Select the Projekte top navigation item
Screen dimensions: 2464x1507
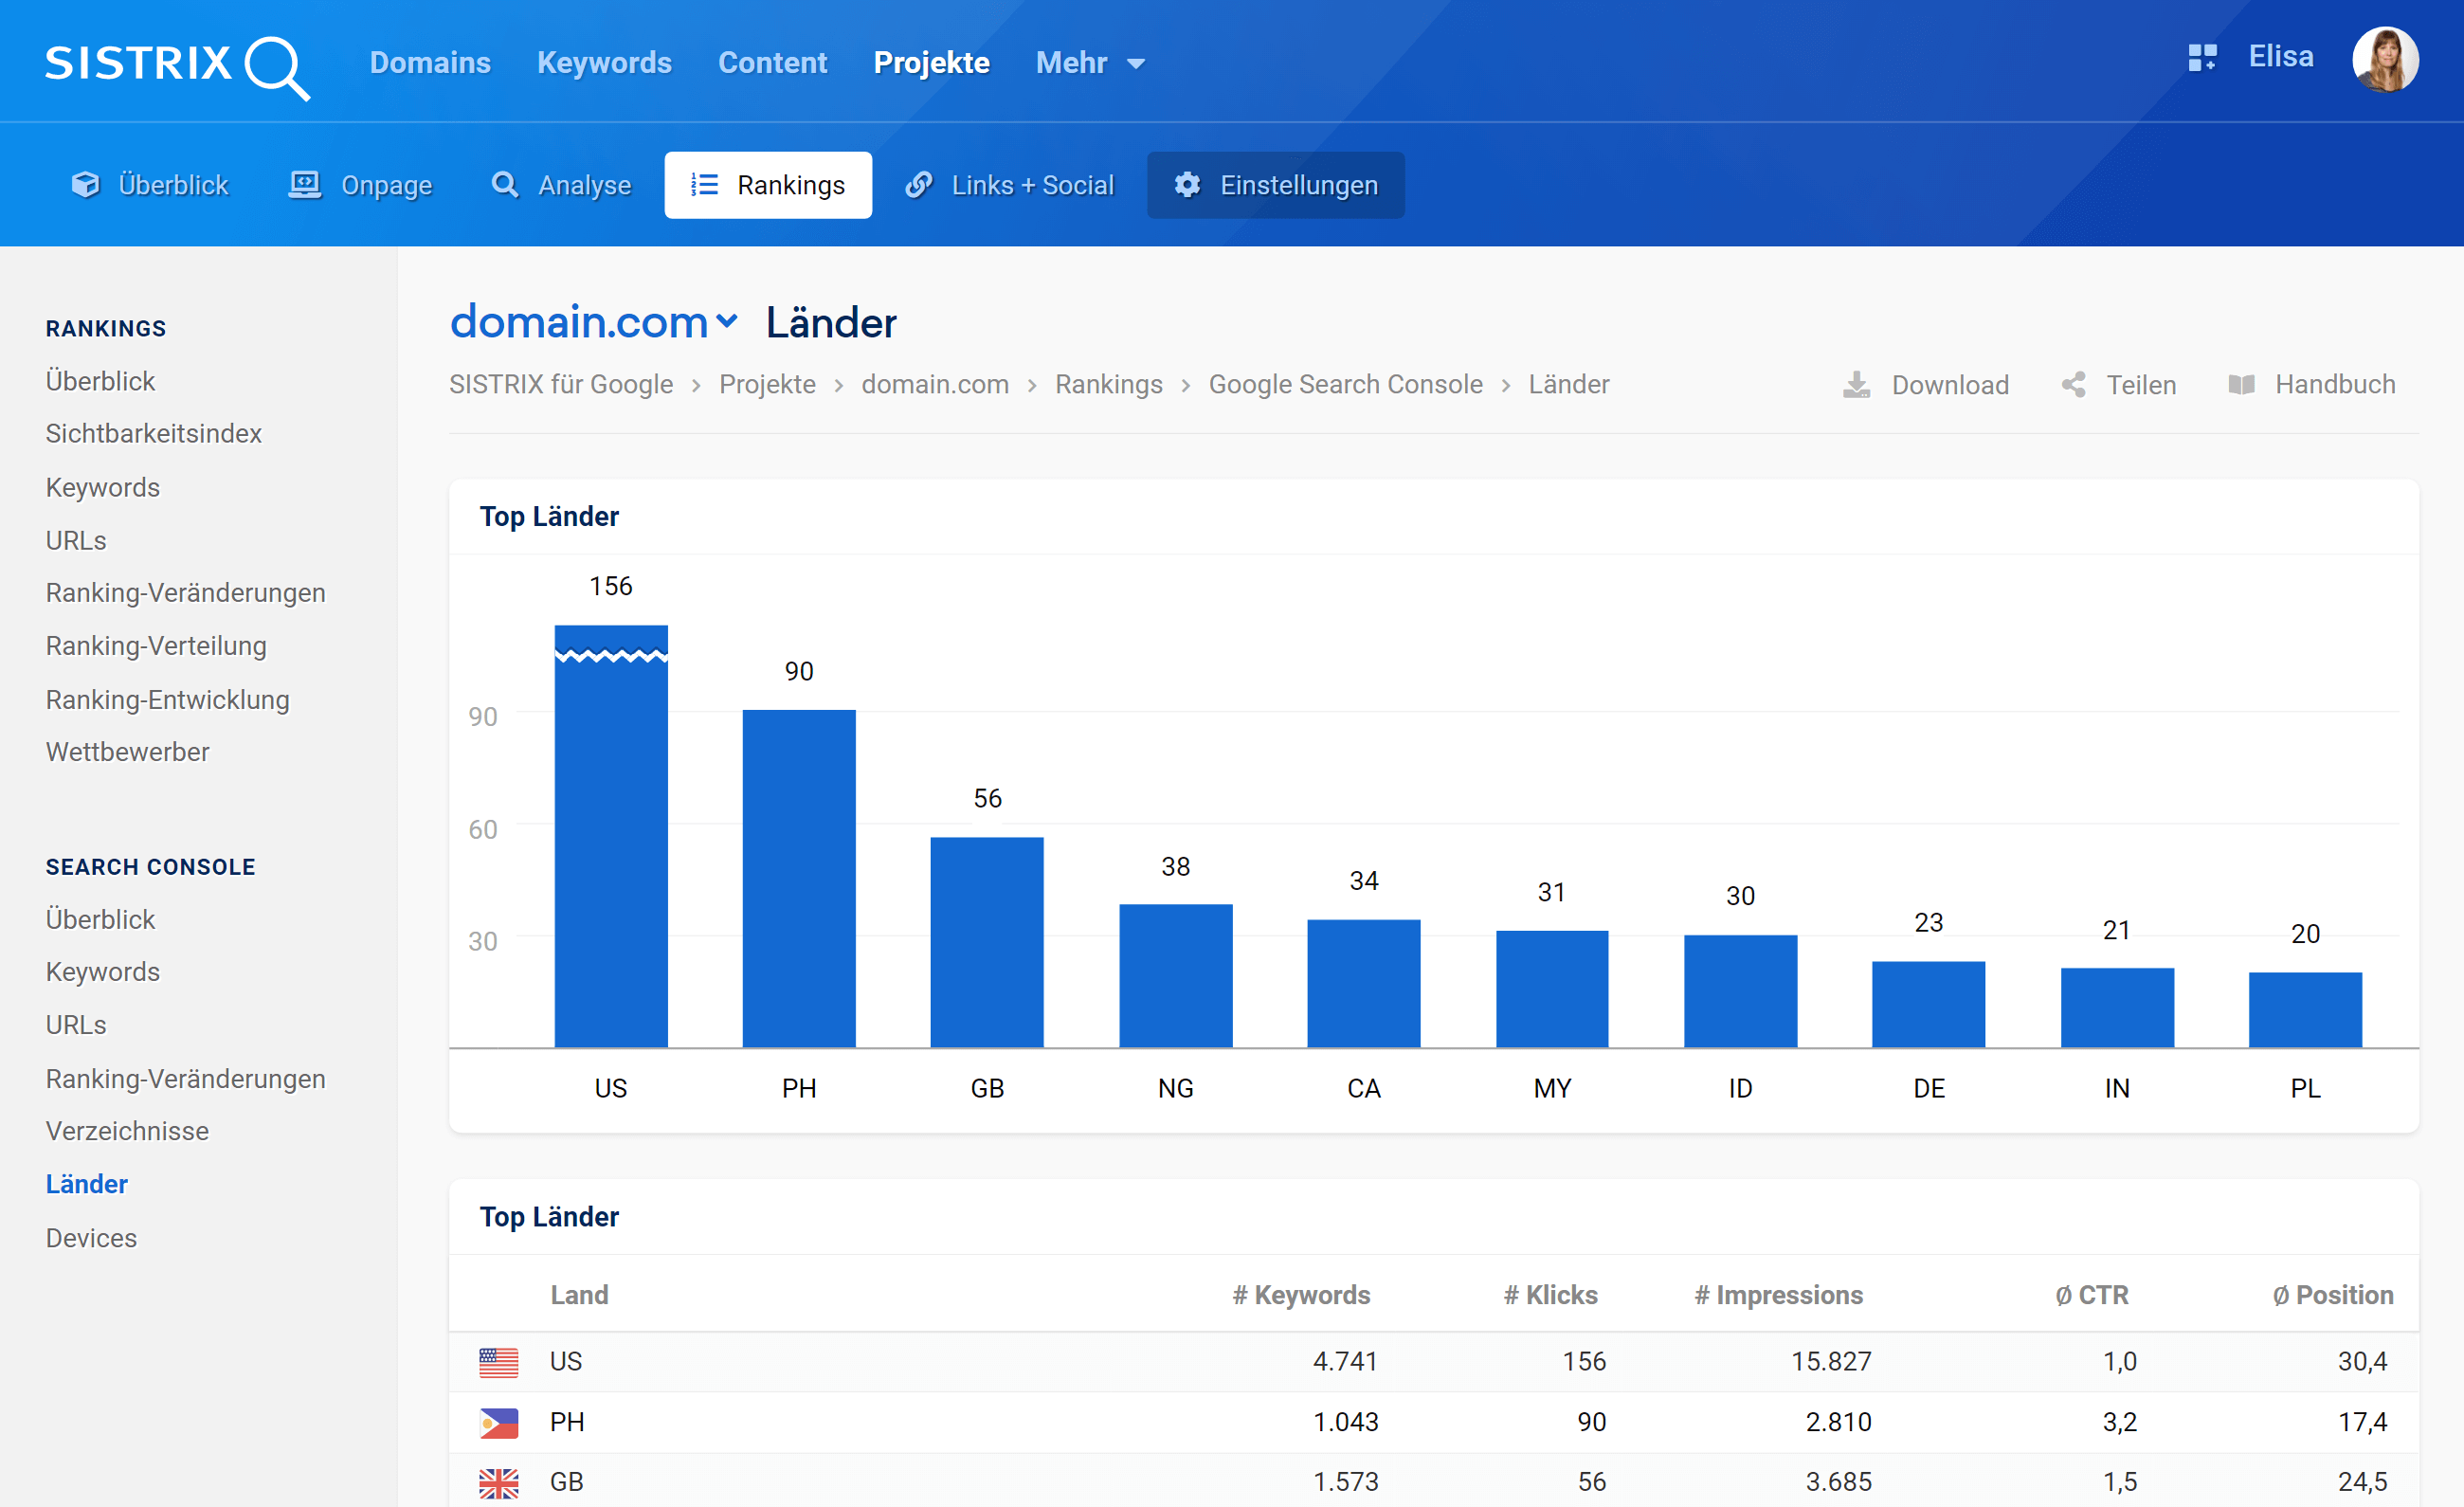pyautogui.click(x=931, y=60)
